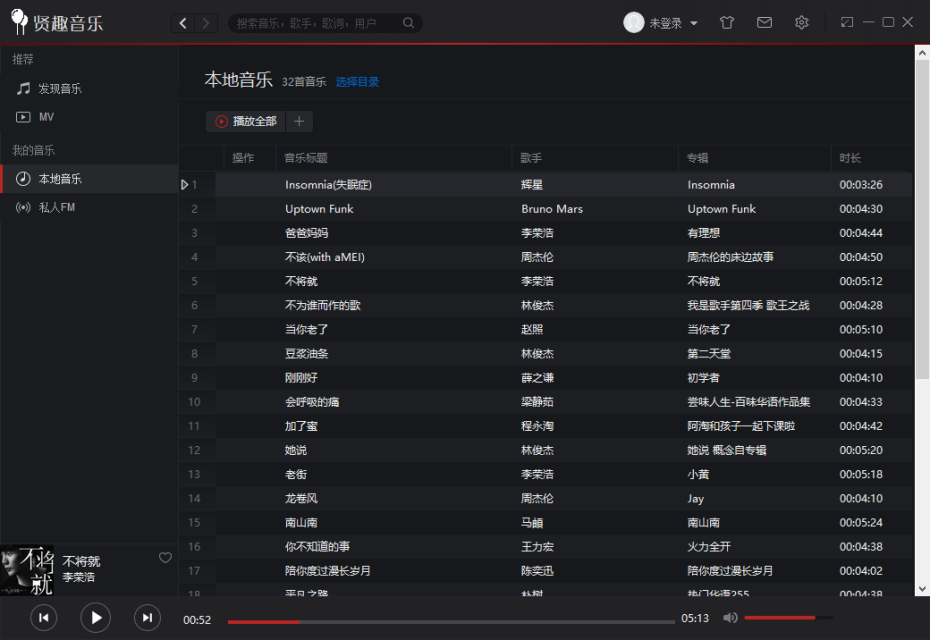930x640 pixels.
Task: Select the song 加了蜜
Action: click(x=301, y=426)
